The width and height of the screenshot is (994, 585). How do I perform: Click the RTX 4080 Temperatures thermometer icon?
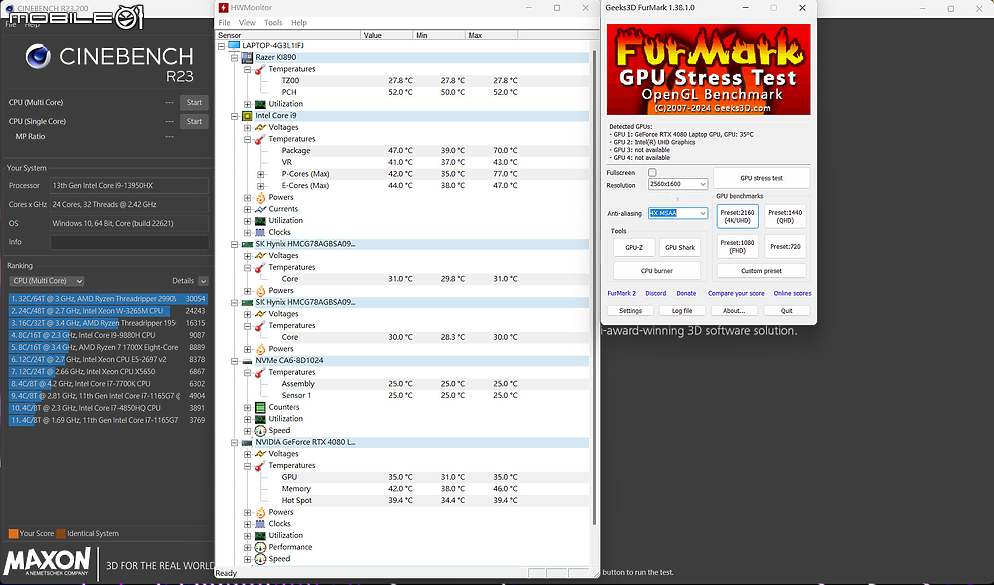coord(260,466)
